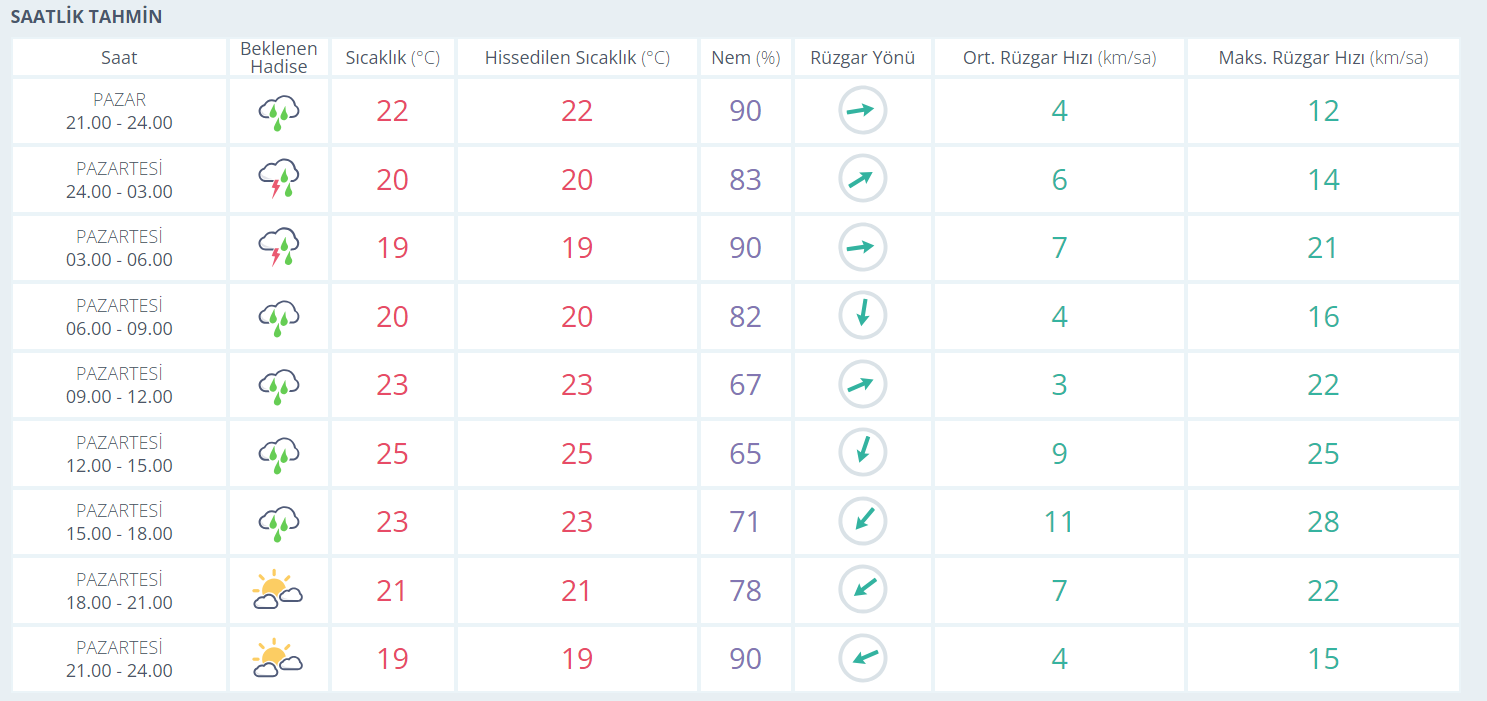Click the Nem value 67
The image size is (1487, 701).
coord(745,385)
